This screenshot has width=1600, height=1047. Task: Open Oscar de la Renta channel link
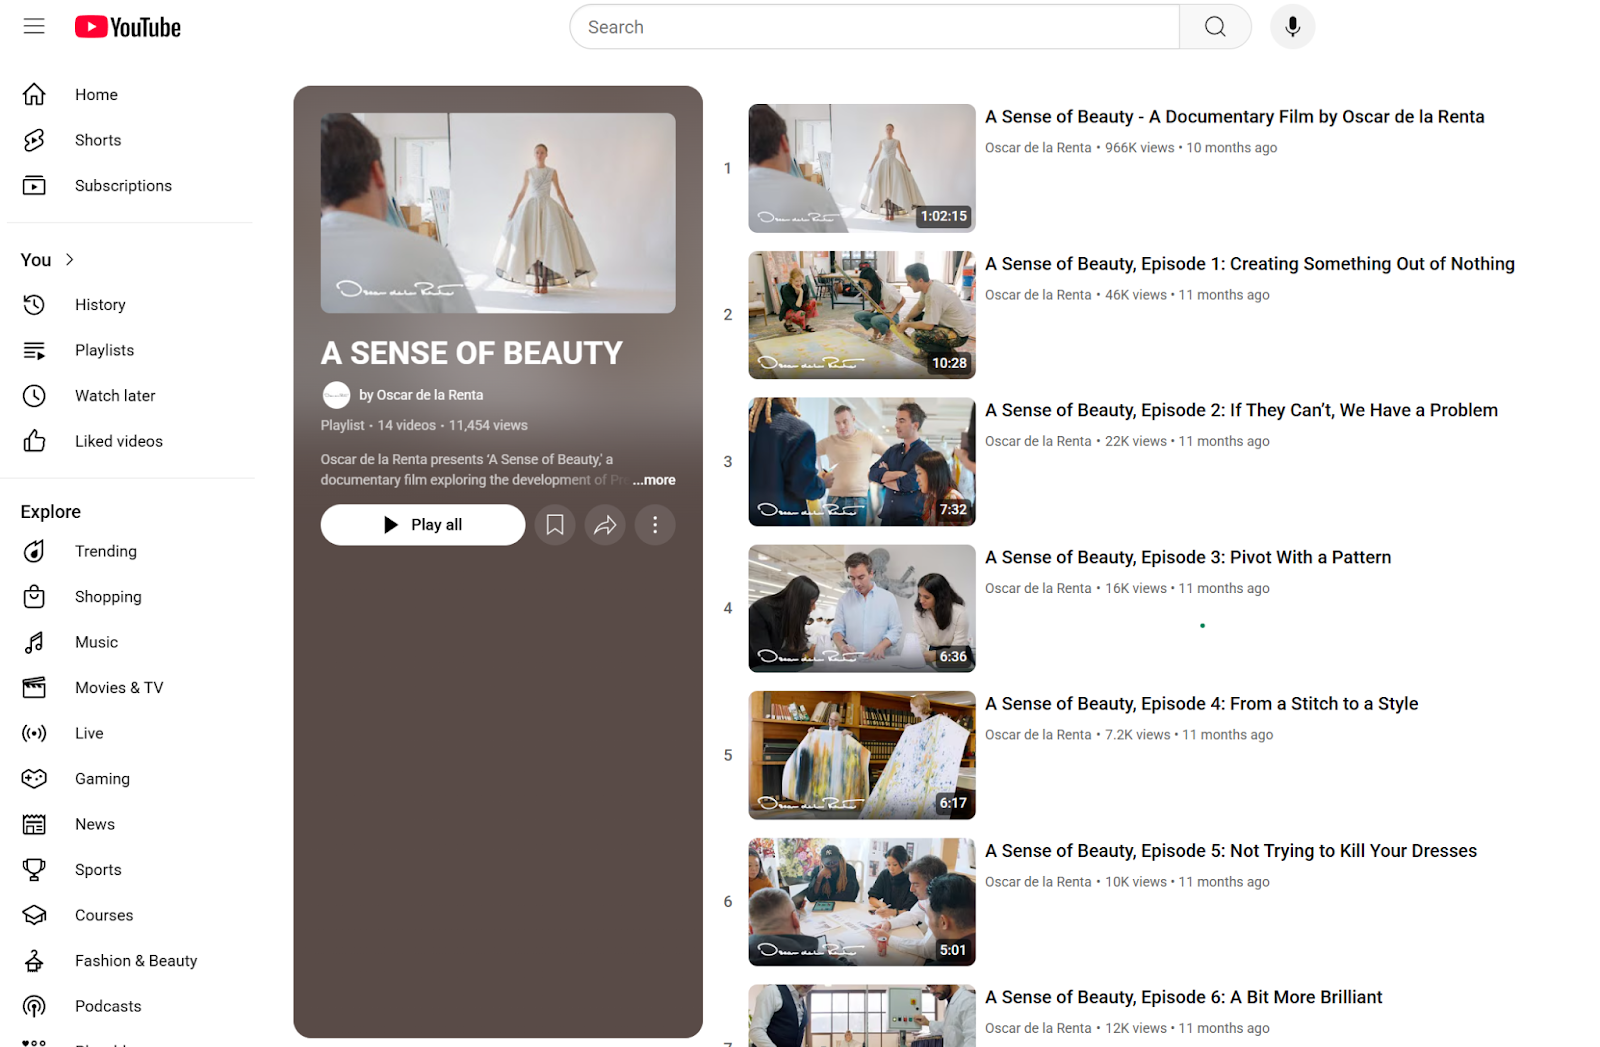coord(421,395)
